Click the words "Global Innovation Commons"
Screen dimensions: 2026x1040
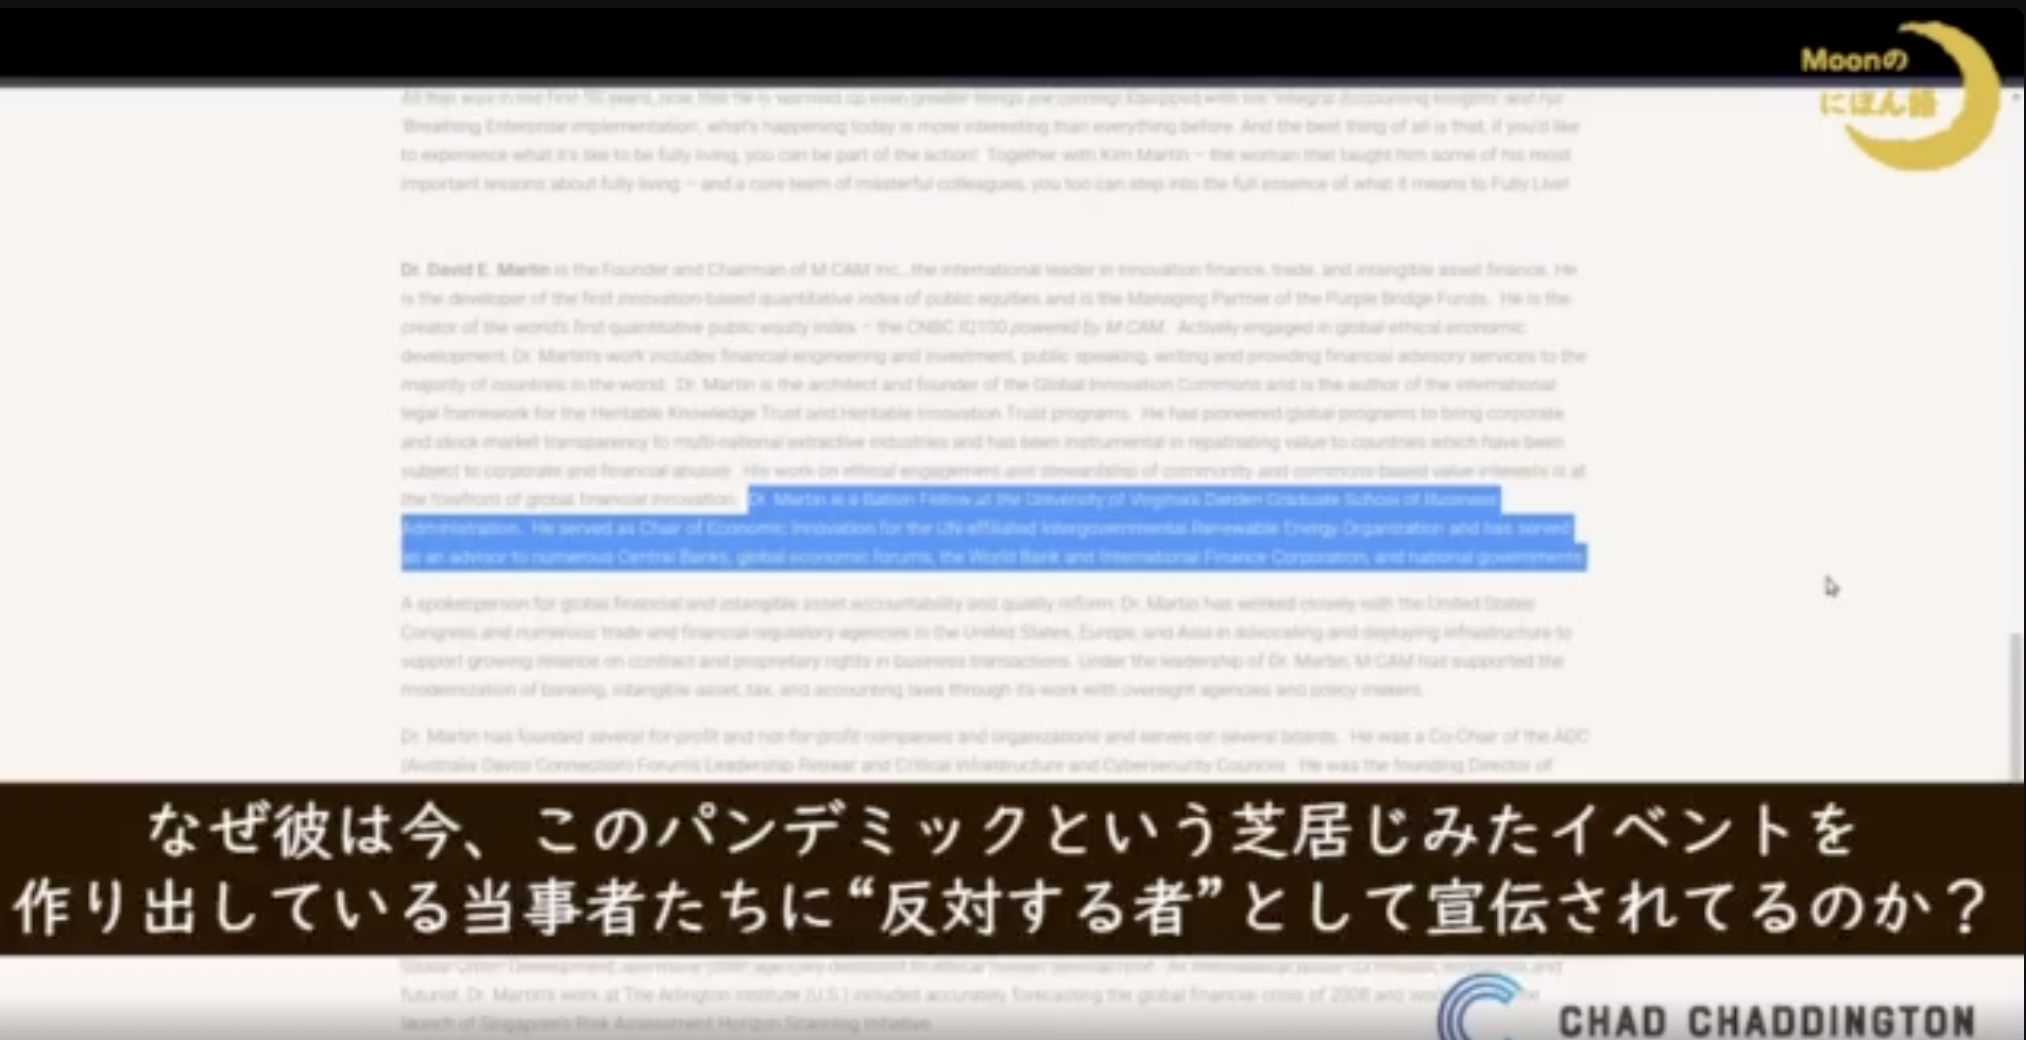point(1147,385)
